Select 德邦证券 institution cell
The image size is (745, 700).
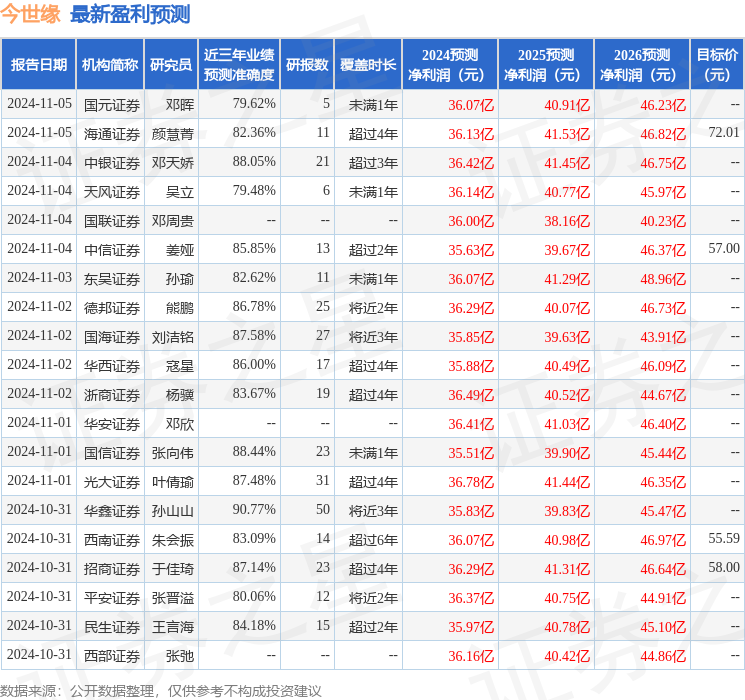112,307
